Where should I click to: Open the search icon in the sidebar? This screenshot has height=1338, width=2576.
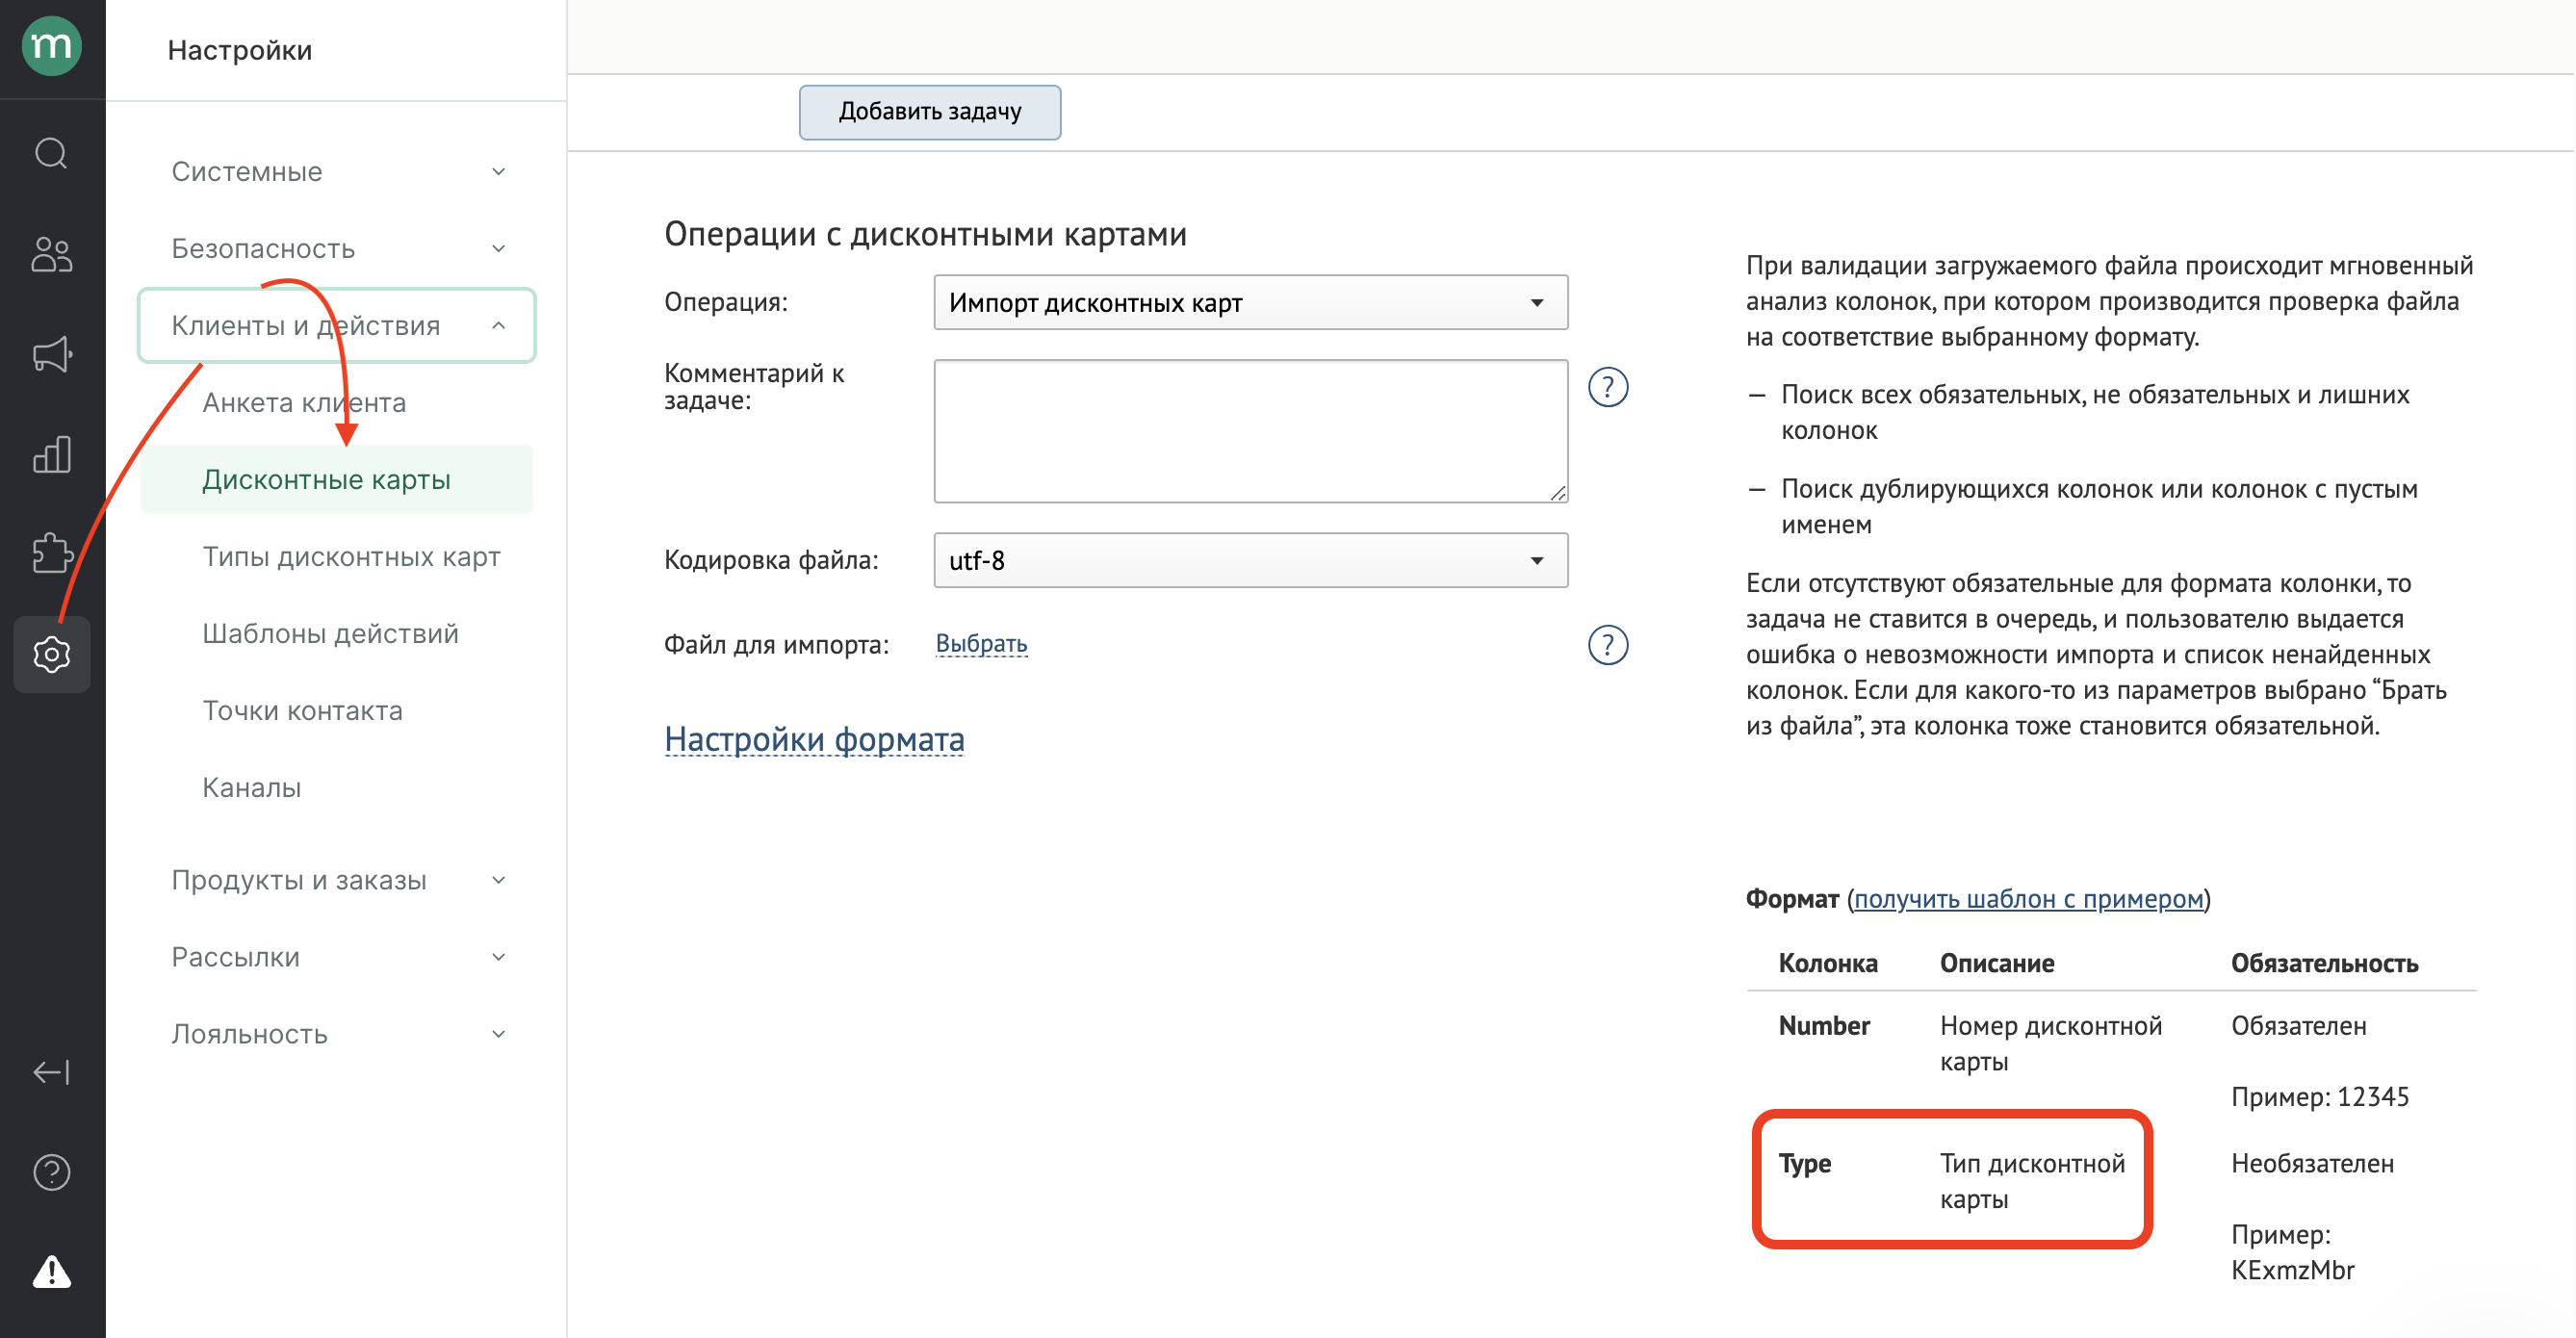click(51, 154)
